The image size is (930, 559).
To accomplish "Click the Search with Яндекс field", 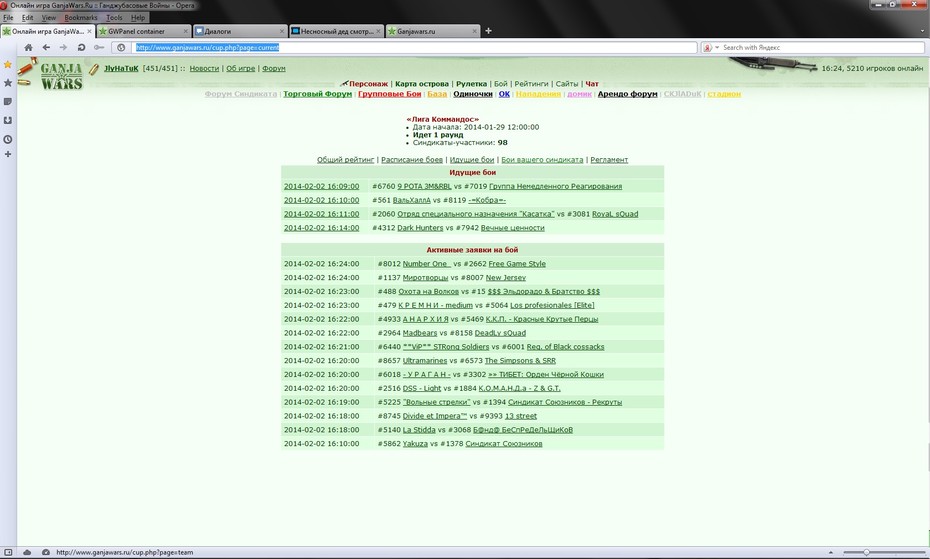I will tap(821, 47).
